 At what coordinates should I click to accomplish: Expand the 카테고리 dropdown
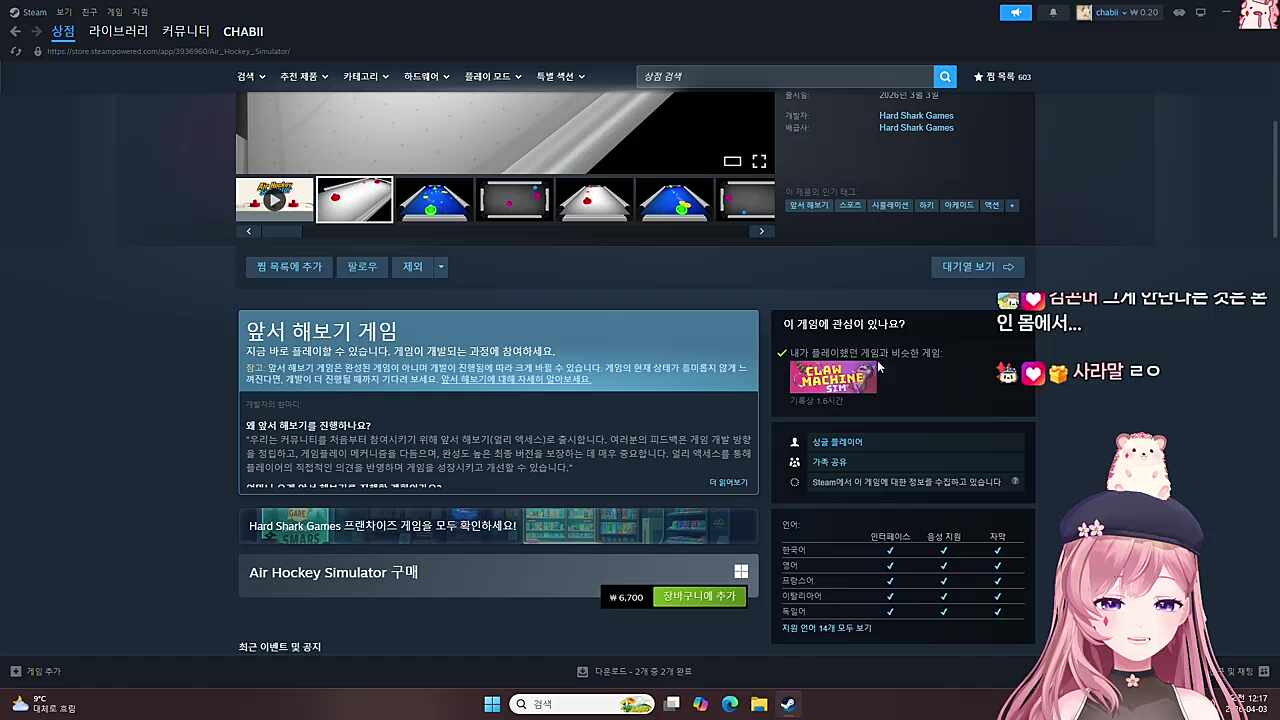(366, 76)
